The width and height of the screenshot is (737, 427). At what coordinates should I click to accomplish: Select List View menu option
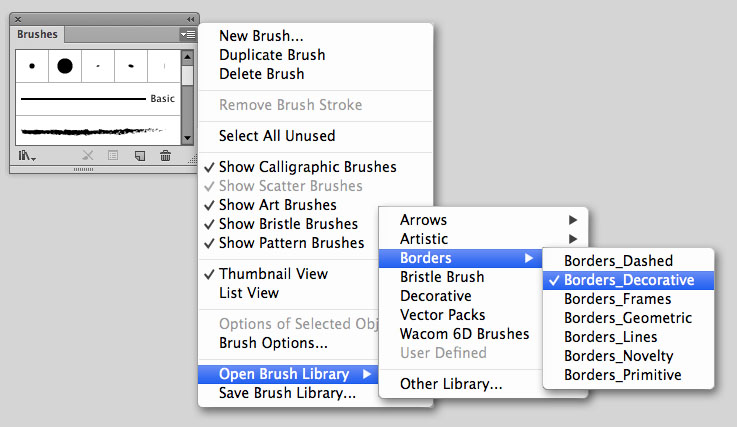pyautogui.click(x=249, y=293)
